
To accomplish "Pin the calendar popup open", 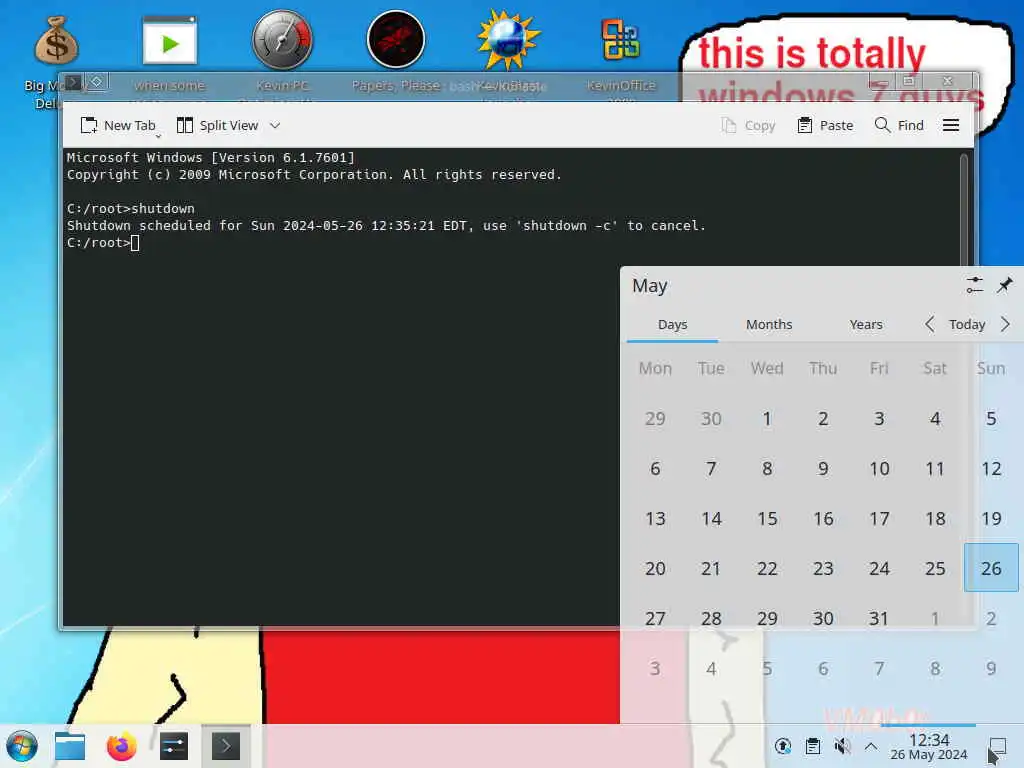I will [x=1004, y=285].
